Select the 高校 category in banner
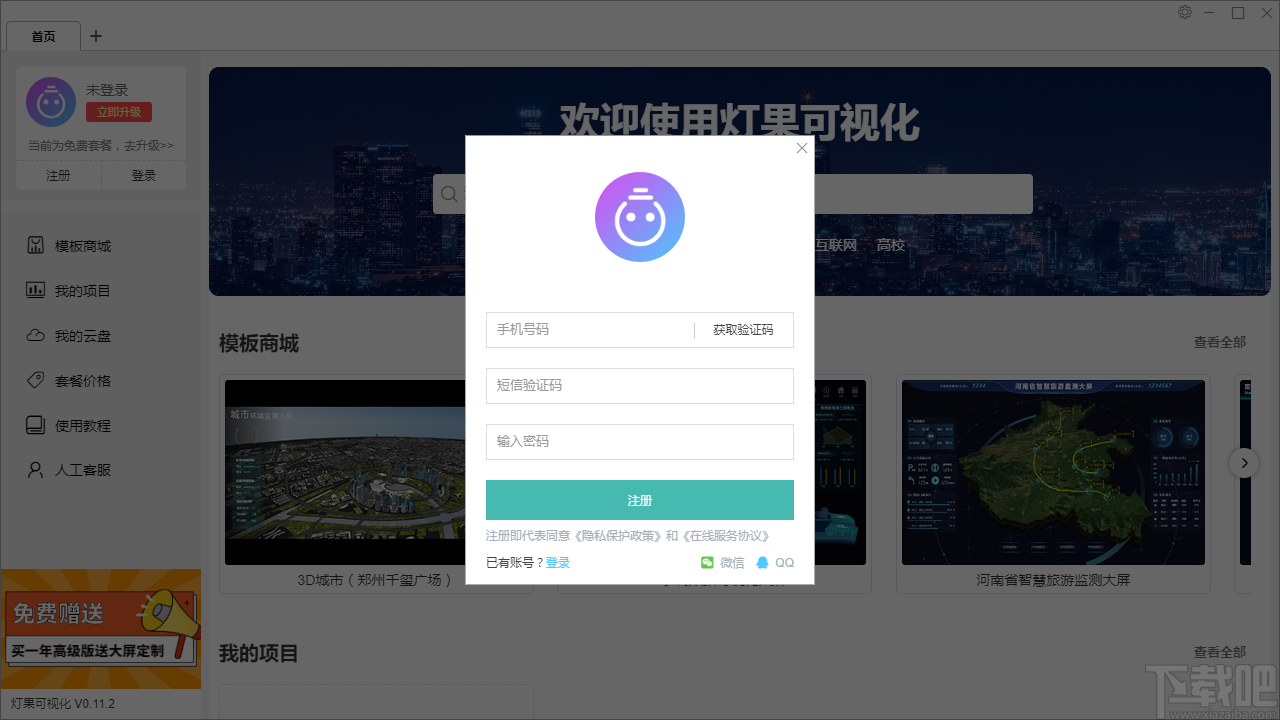The width and height of the screenshot is (1280, 720). point(890,245)
